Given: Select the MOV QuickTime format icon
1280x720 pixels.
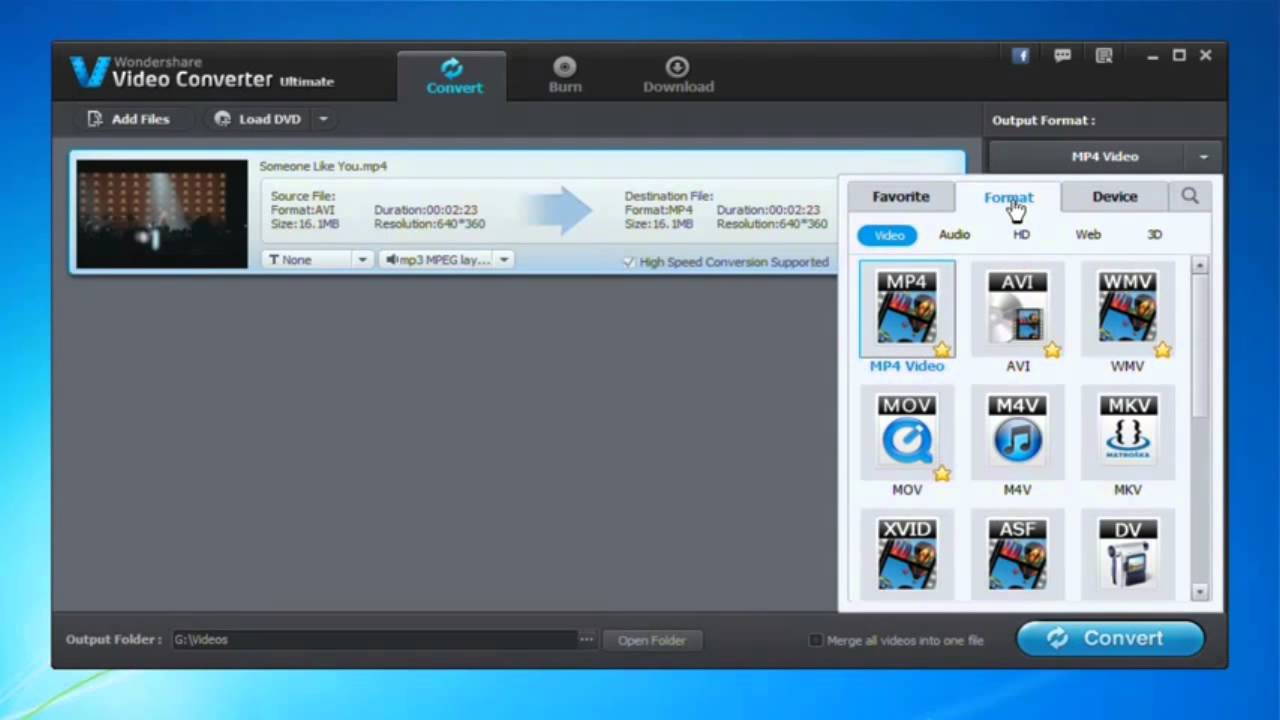Looking at the screenshot, I should tap(907, 432).
